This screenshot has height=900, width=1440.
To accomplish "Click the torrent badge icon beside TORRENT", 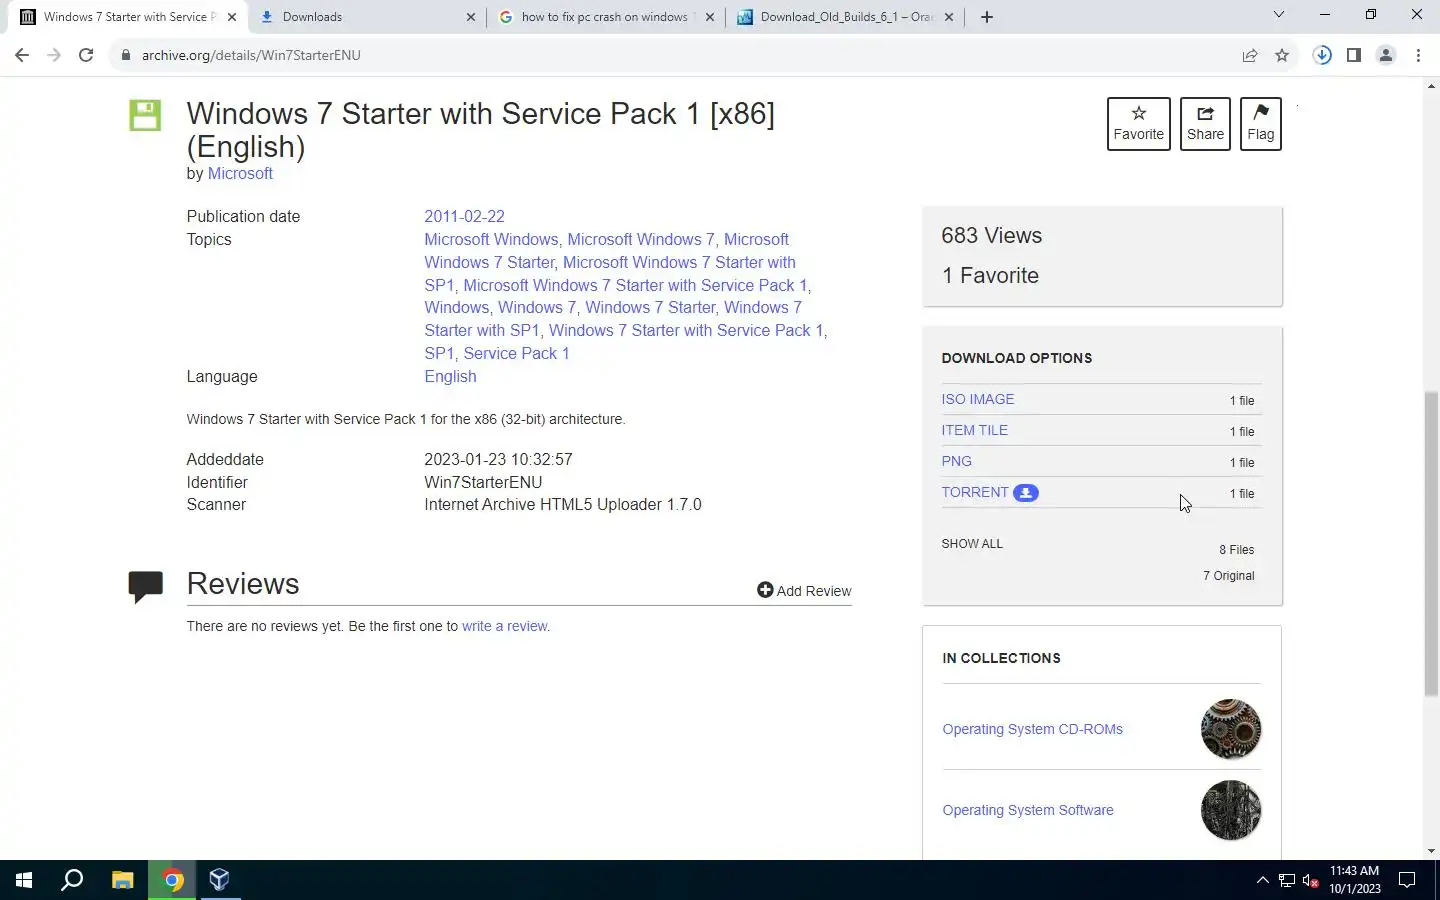I will coord(1026,492).
